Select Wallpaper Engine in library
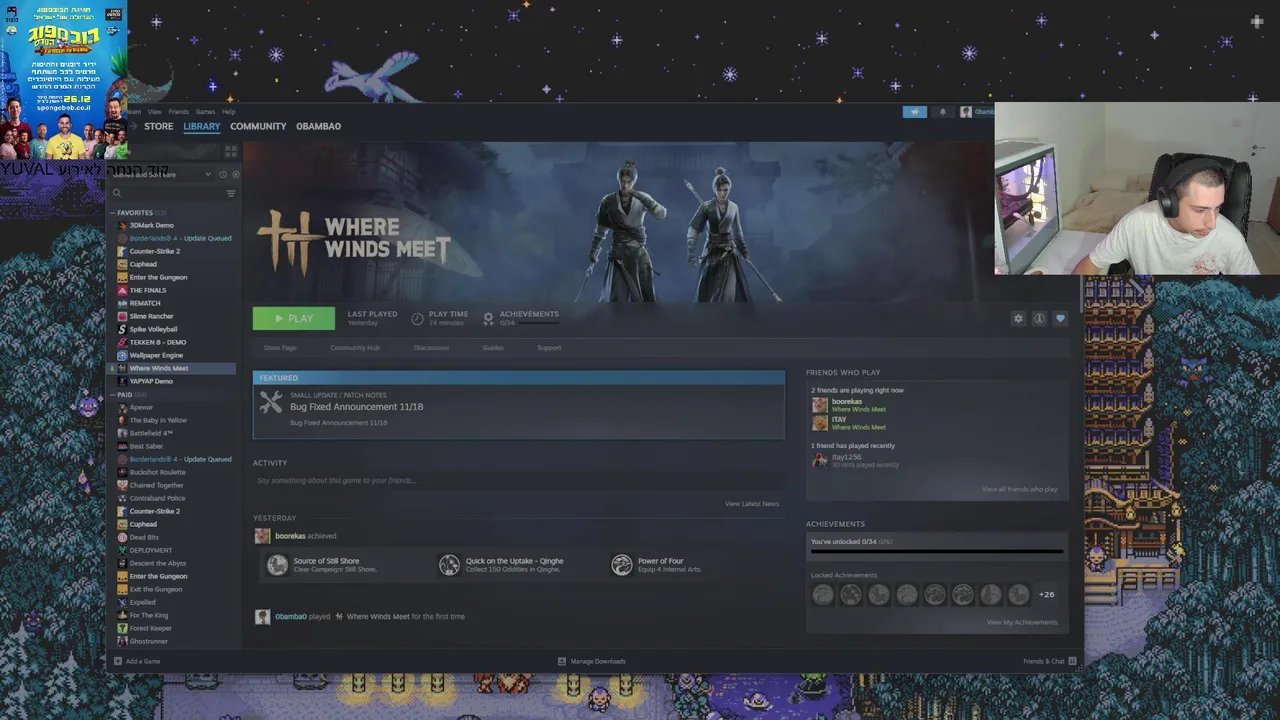1280x720 pixels. pyautogui.click(x=156, y=355)
